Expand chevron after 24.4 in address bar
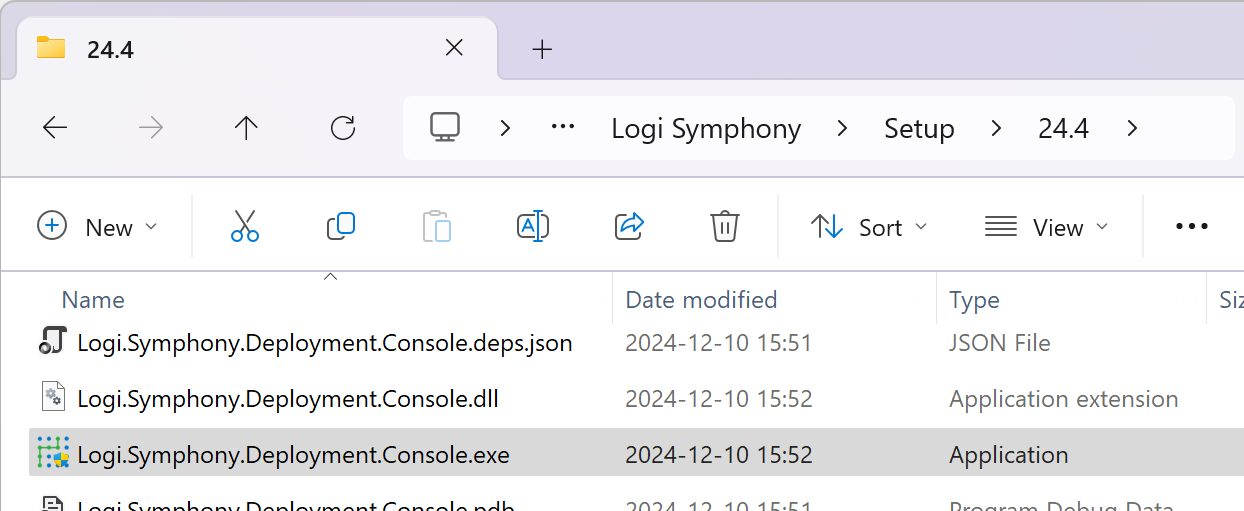The image size is (1244, 511). [1132, 128]
